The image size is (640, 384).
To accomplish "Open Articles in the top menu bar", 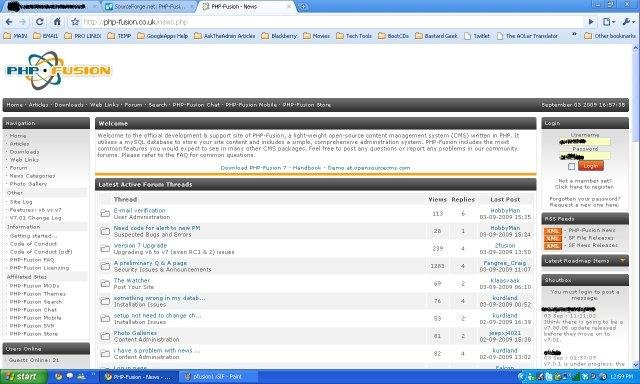I will 38,105.
